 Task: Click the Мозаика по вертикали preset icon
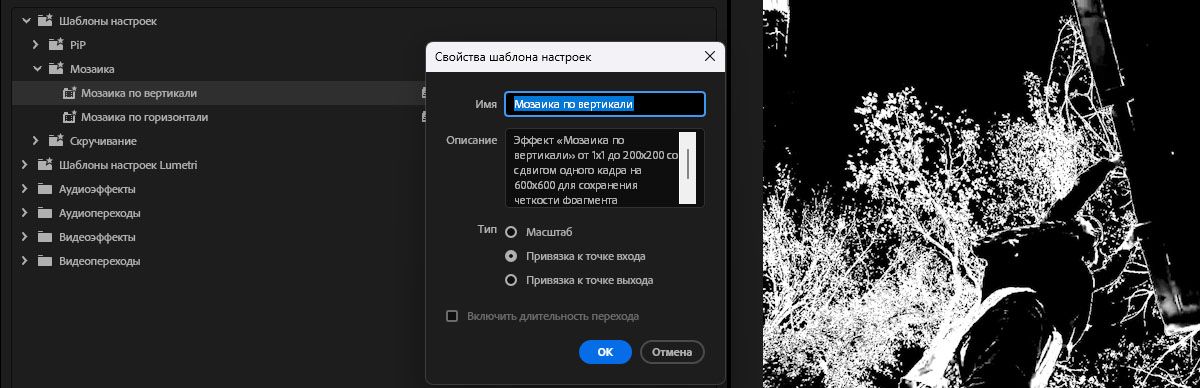(x=69, y=93)
